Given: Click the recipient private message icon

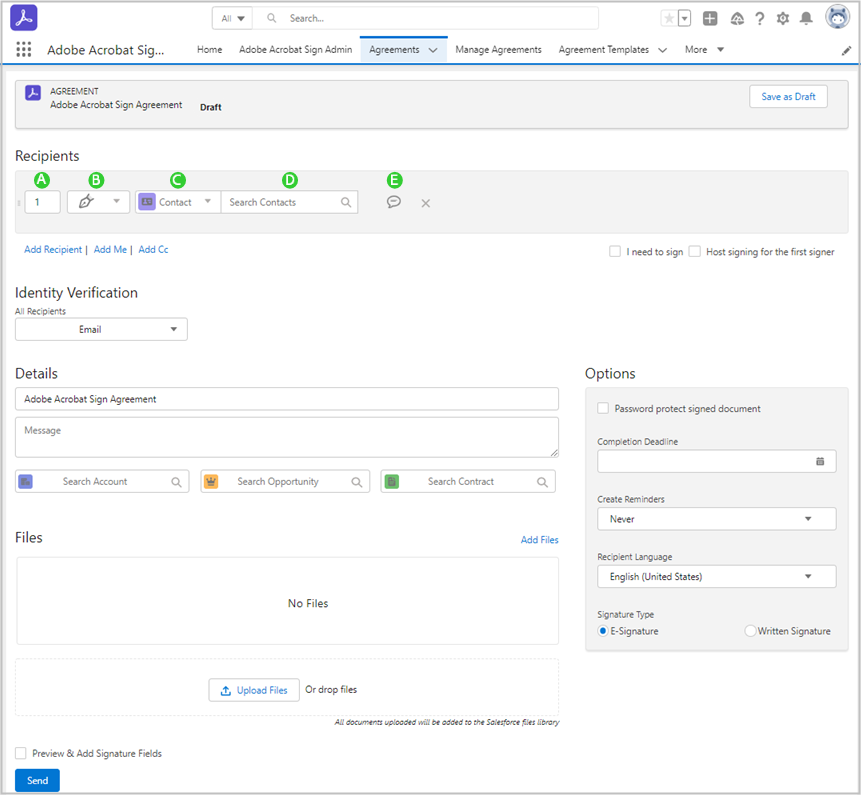Looking at the screenshot, I should tap(394, 202).
